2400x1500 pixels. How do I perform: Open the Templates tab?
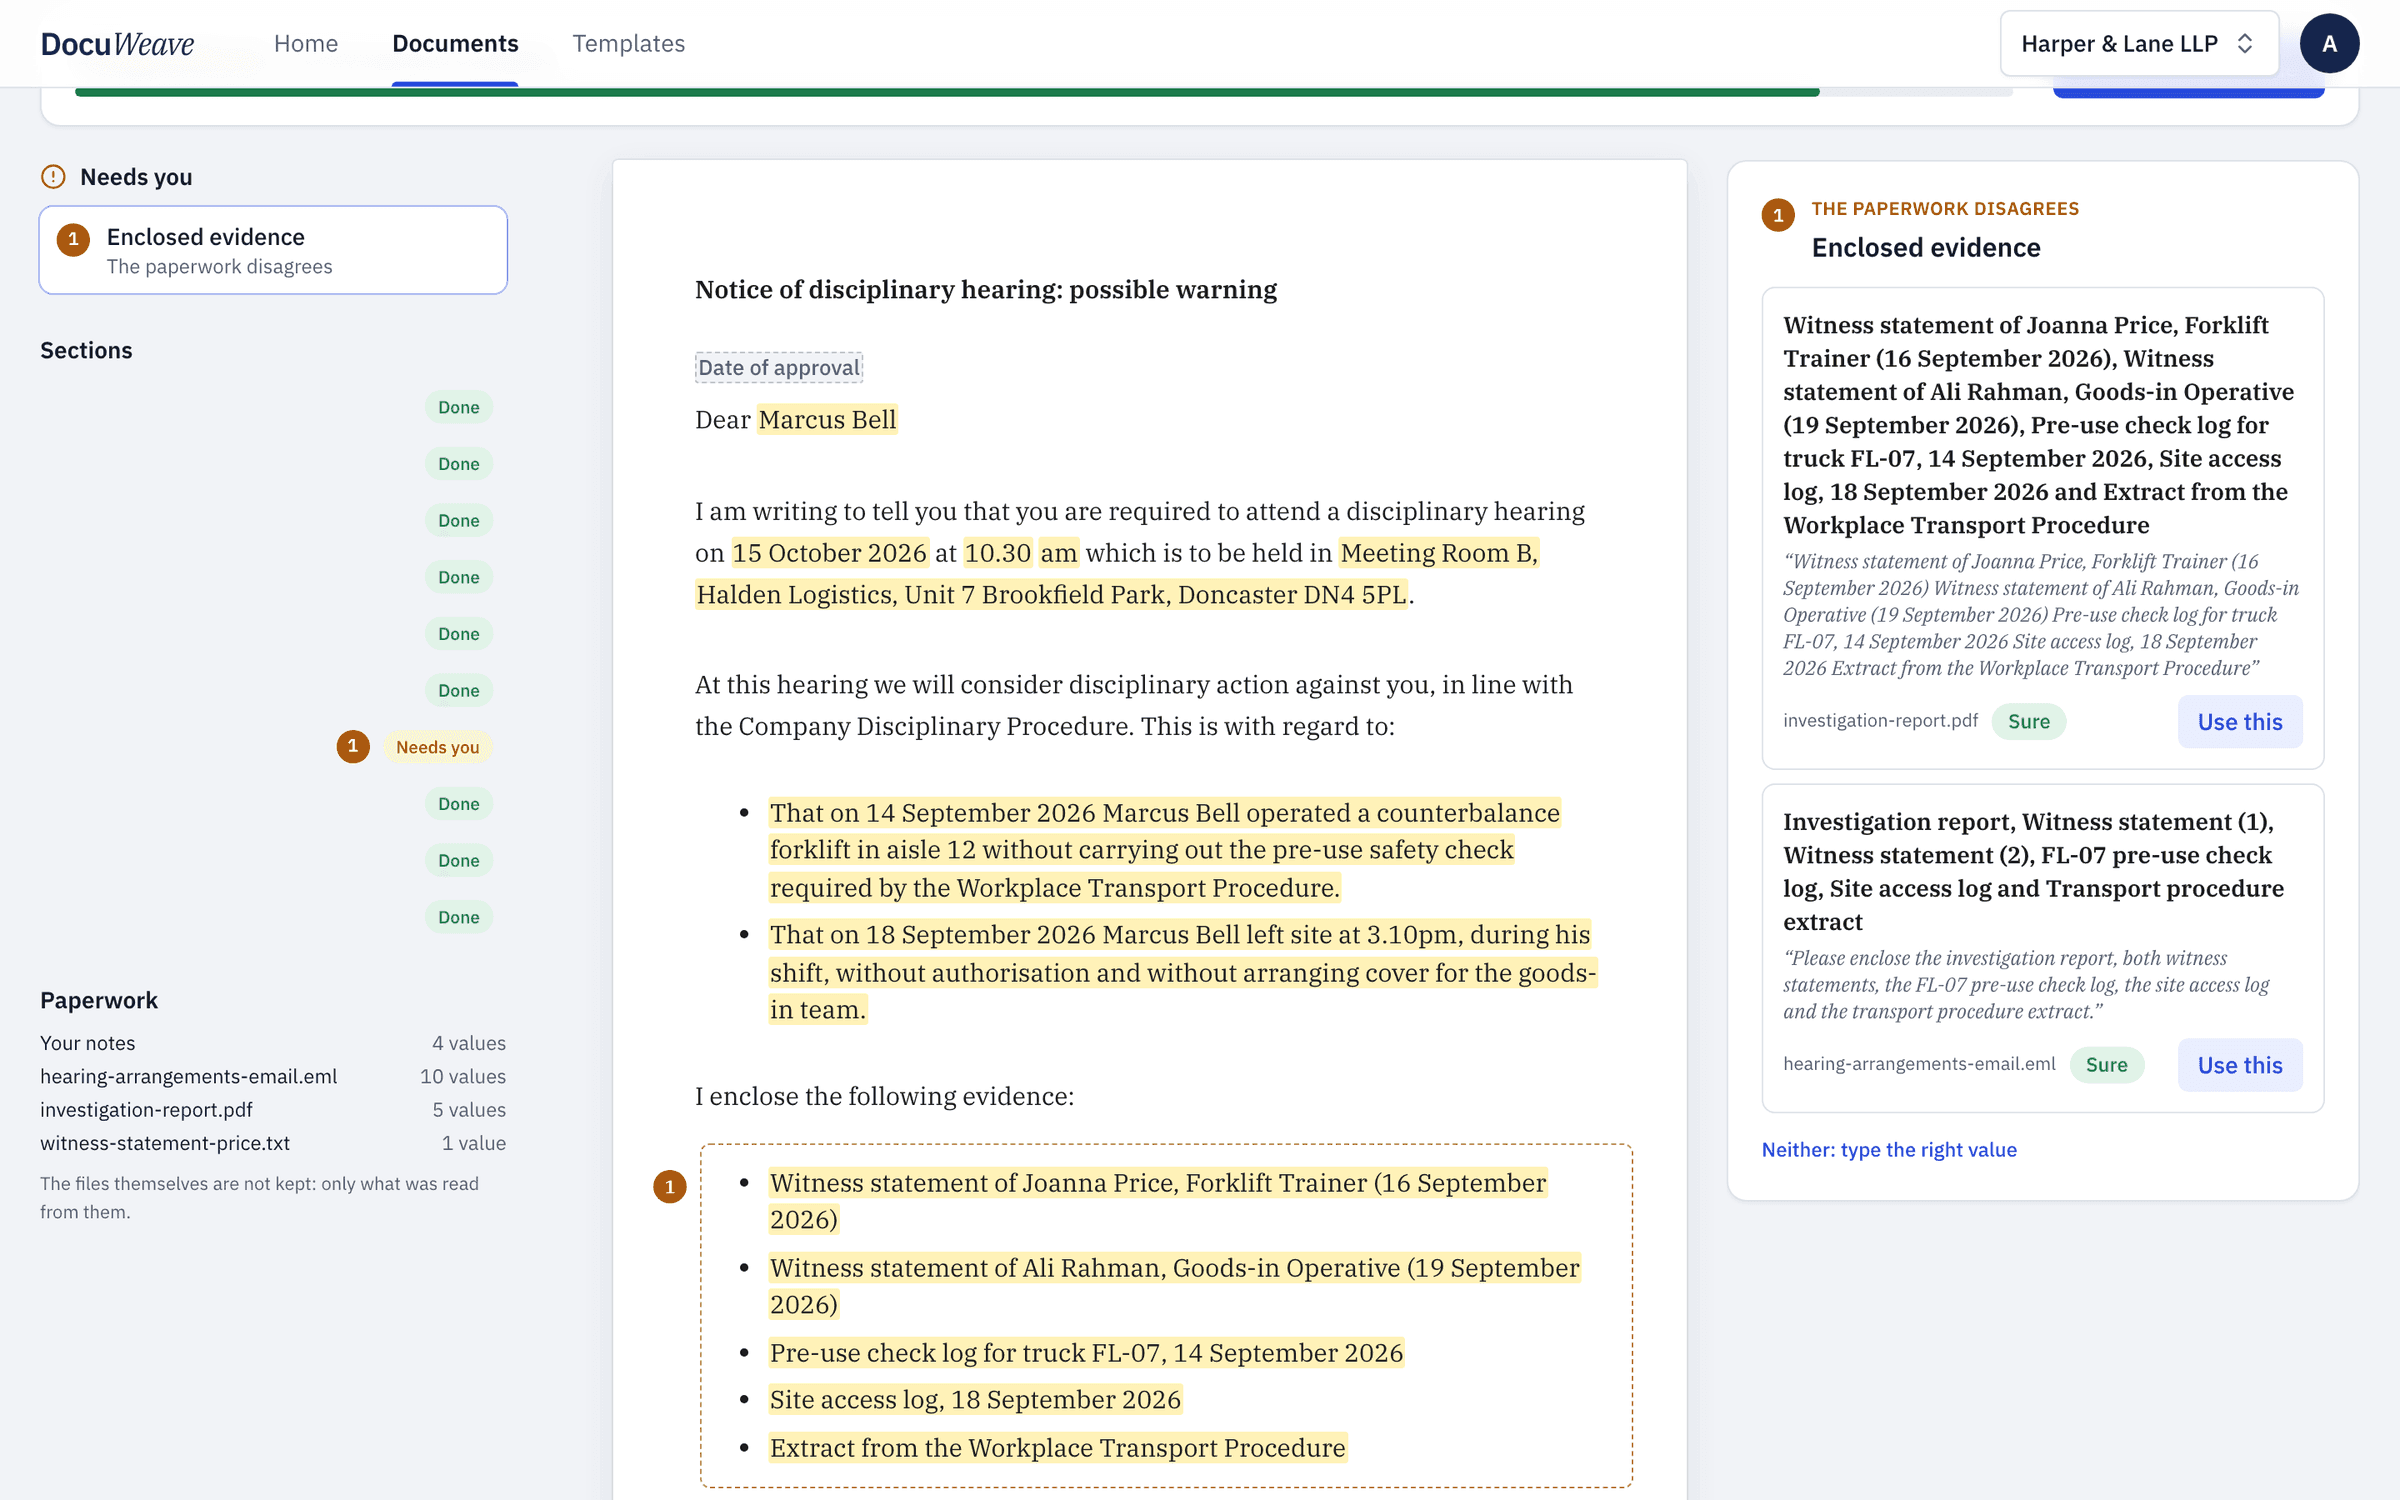628,43
